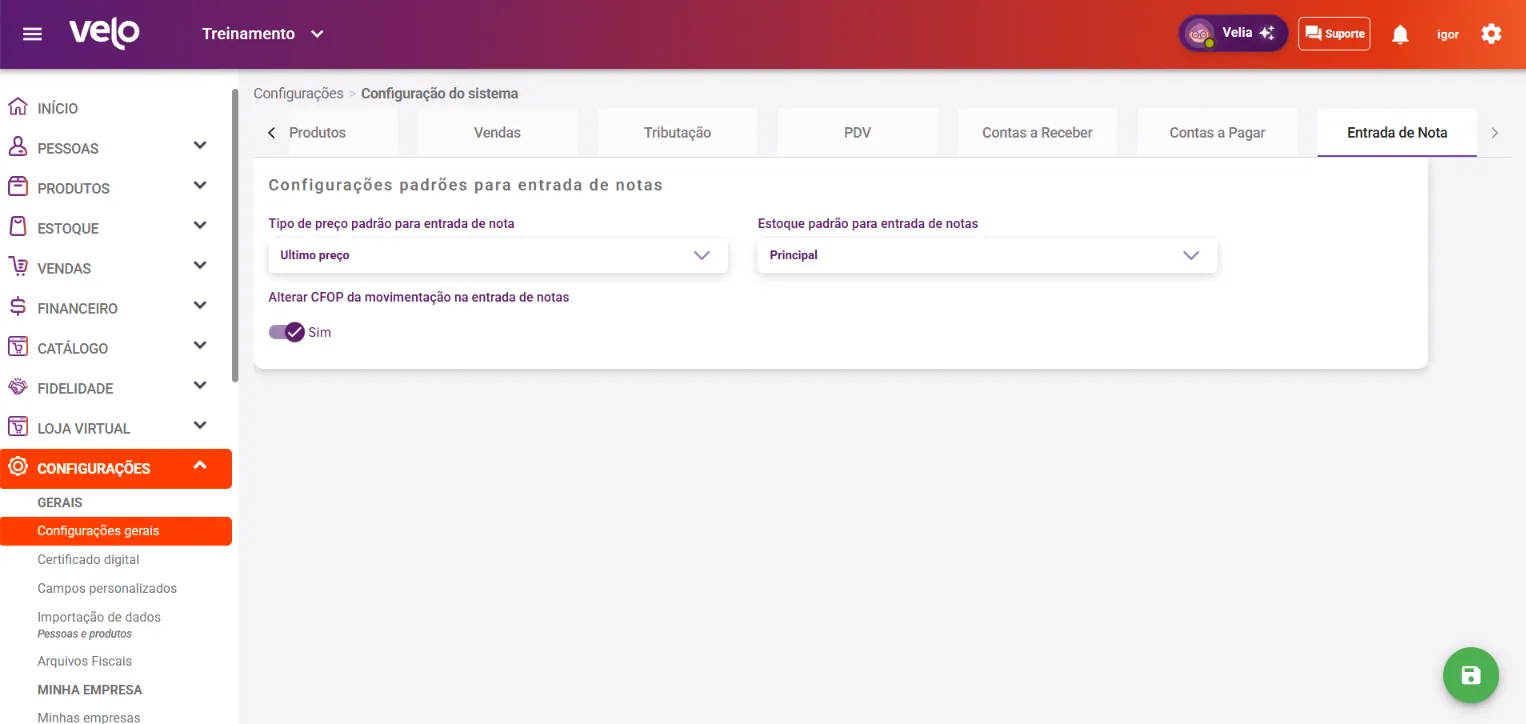This screenshot has height=724, width=1526.
Task: Open the Treinamento company dropdown
Action: [x=263, y=34]
